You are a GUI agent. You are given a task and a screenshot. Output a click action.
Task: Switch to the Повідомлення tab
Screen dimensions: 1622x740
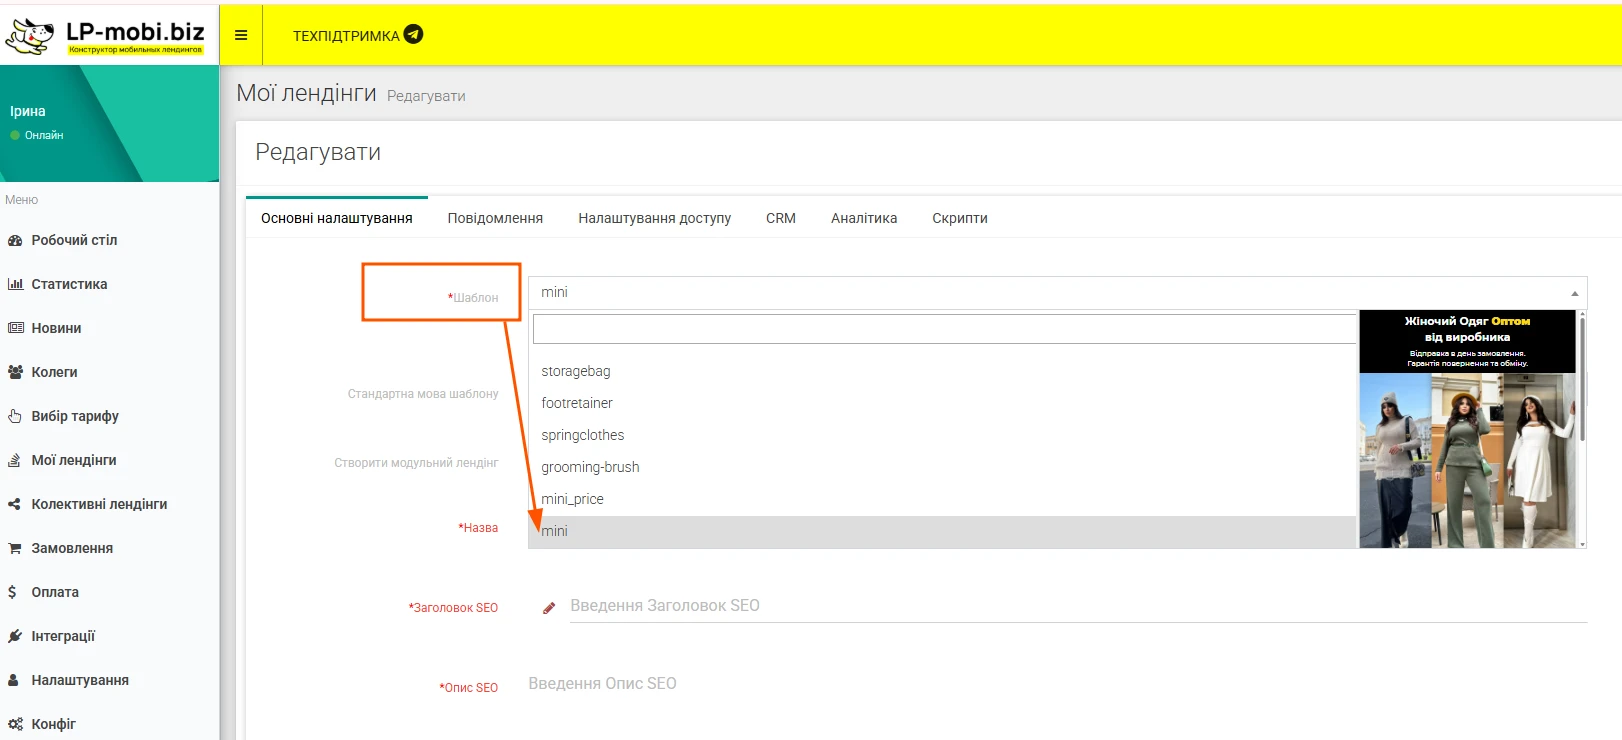[495, 218]
